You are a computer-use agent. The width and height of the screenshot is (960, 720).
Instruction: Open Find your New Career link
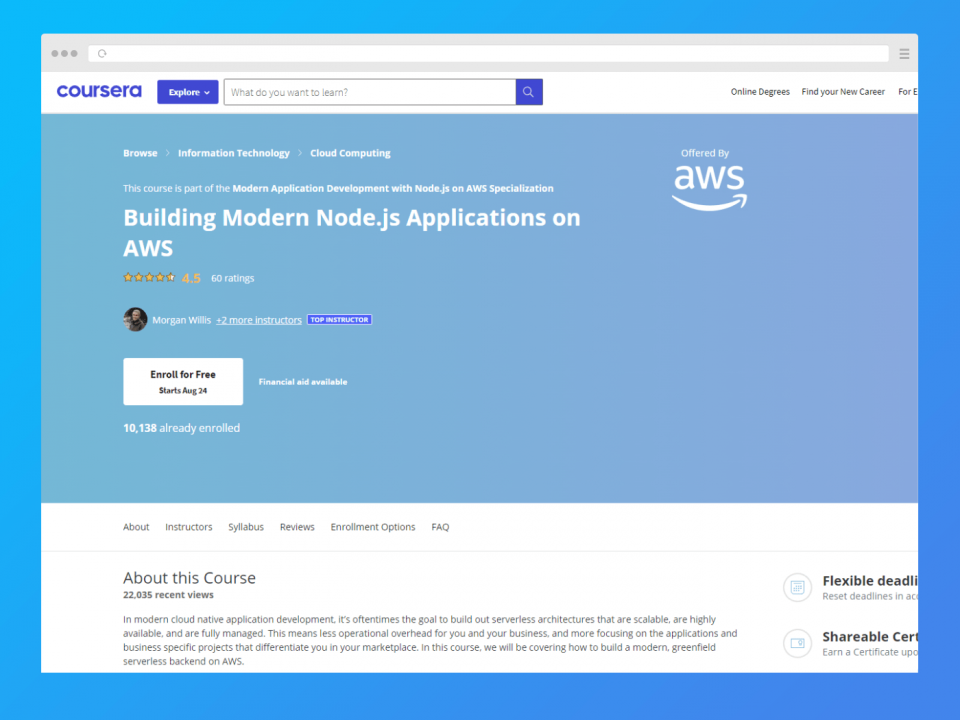click(842, 92)
